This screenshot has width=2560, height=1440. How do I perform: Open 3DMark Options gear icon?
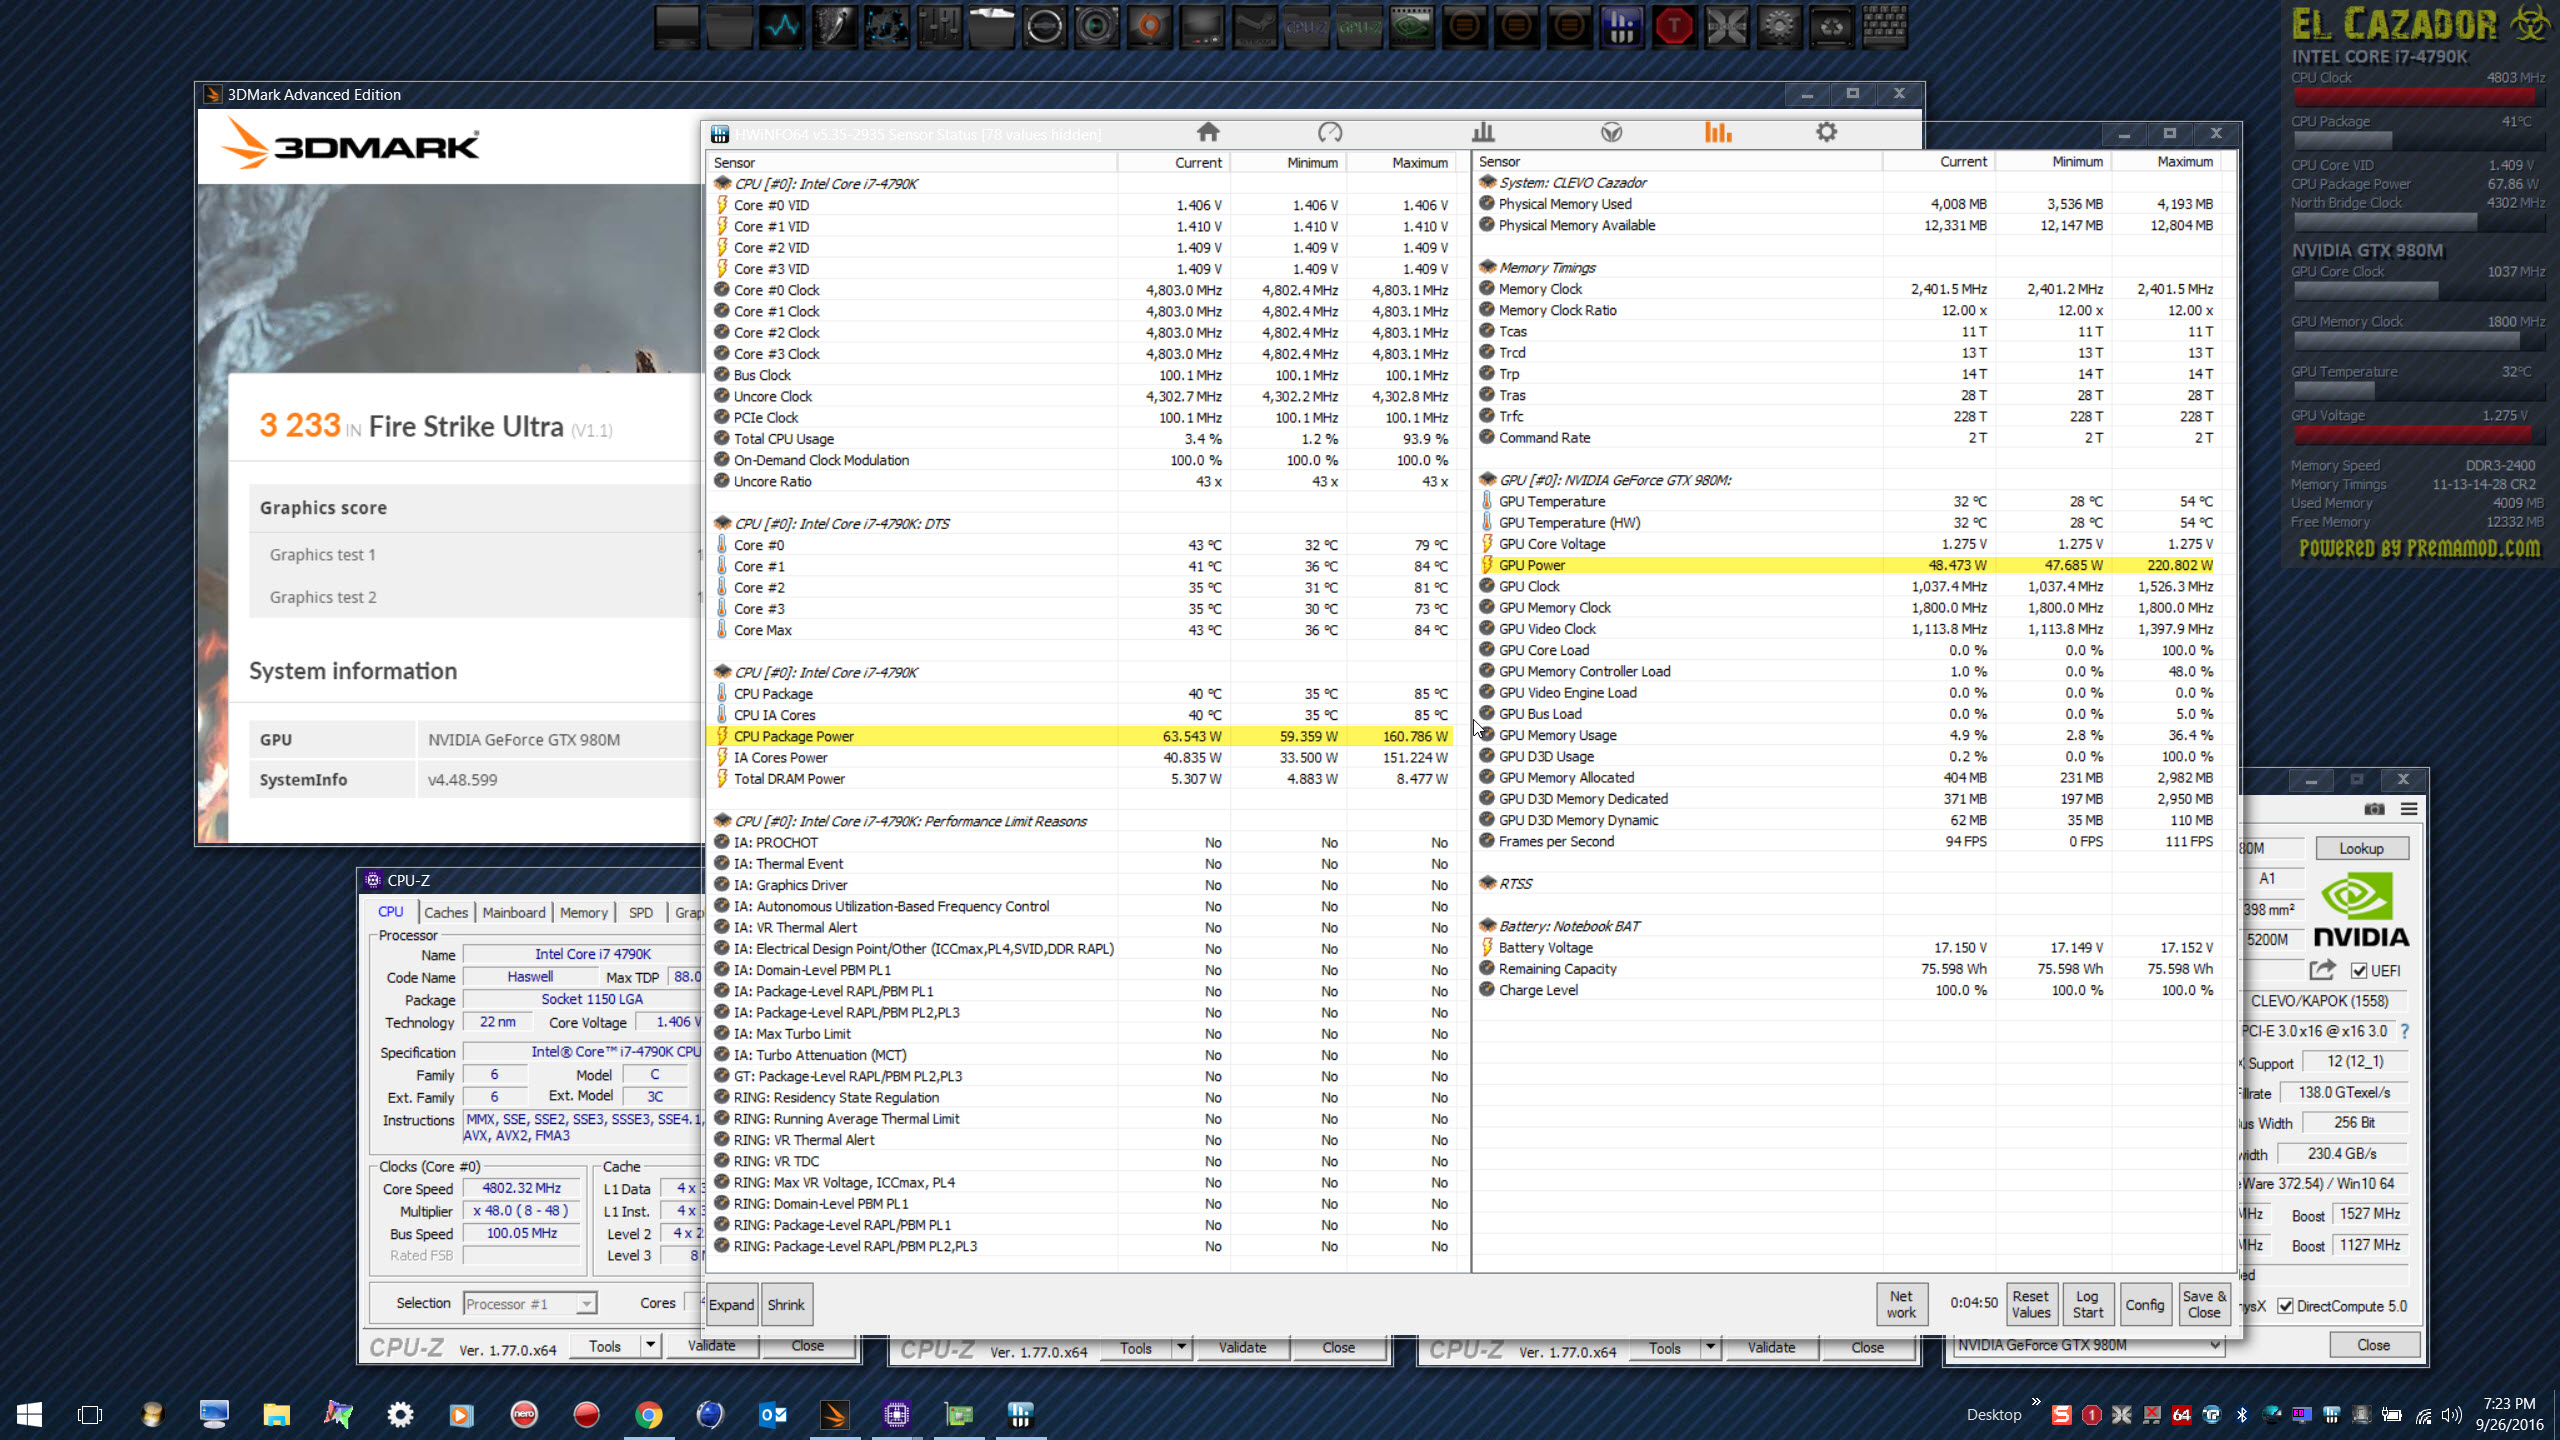1826,132
